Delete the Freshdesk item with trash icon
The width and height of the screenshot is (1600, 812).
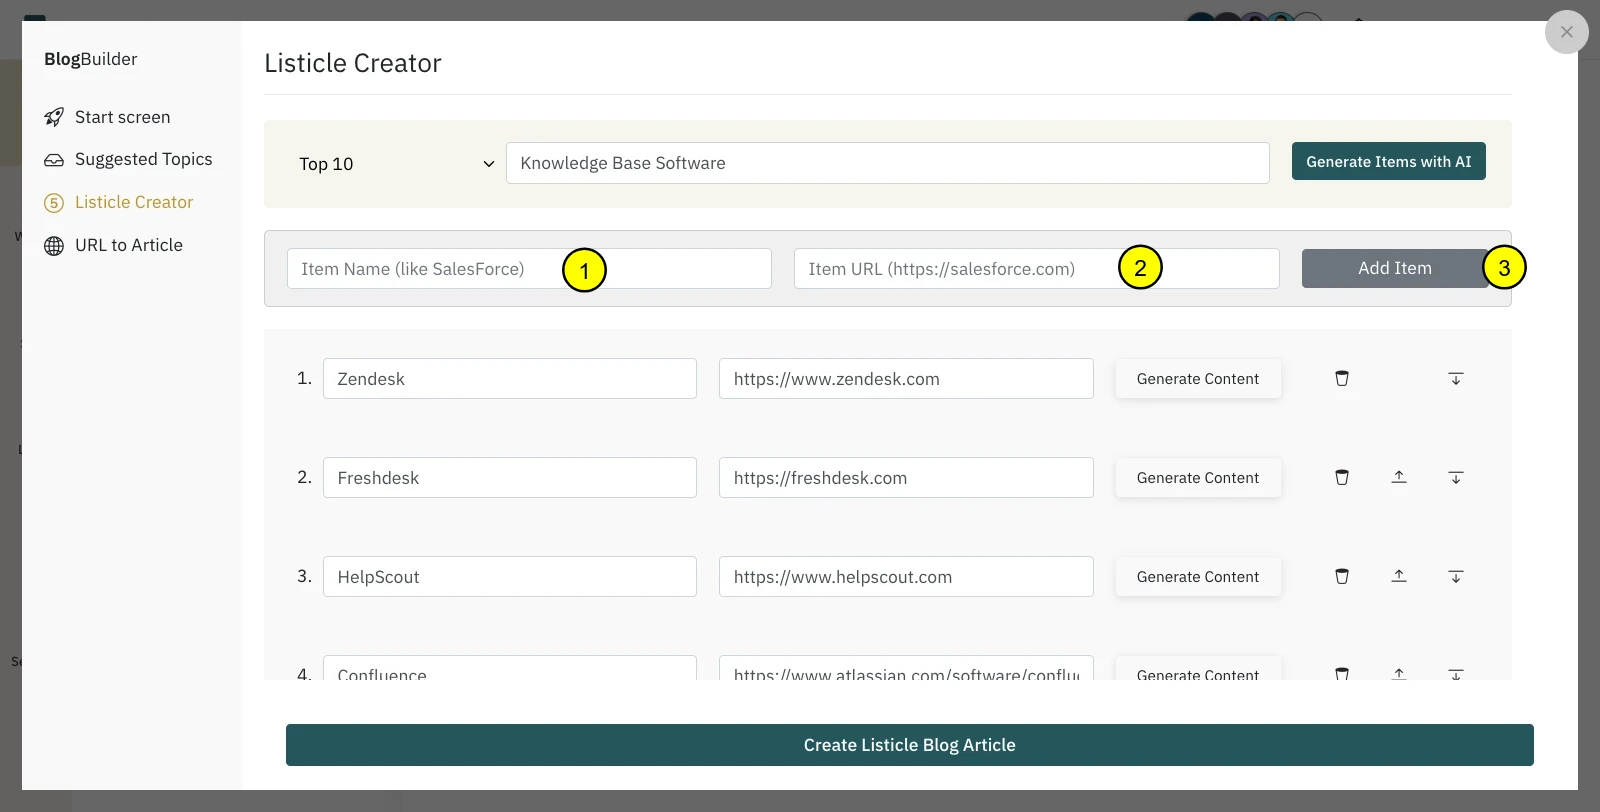[x=1342, y=477]
